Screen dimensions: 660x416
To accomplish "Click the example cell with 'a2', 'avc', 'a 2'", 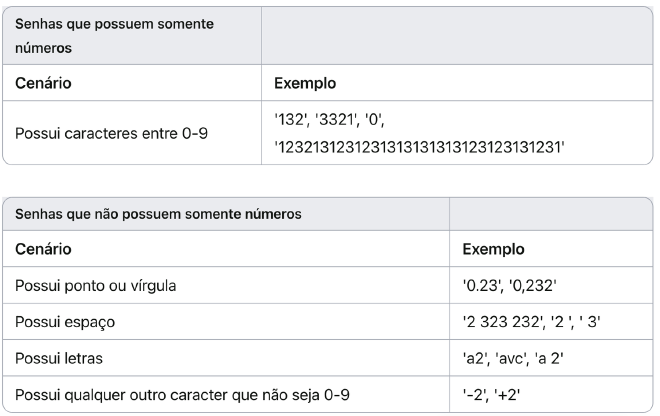I will (516, 357).
